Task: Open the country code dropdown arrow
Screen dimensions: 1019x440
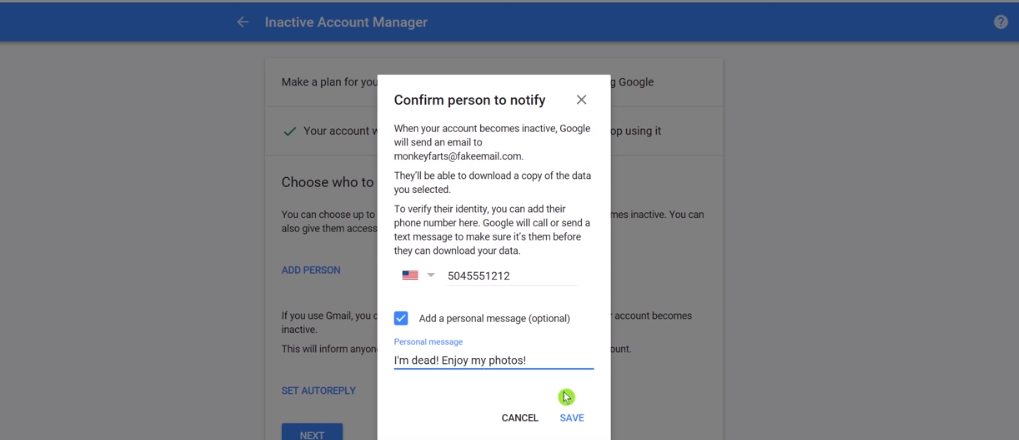Action: click(x=430, y=276)
